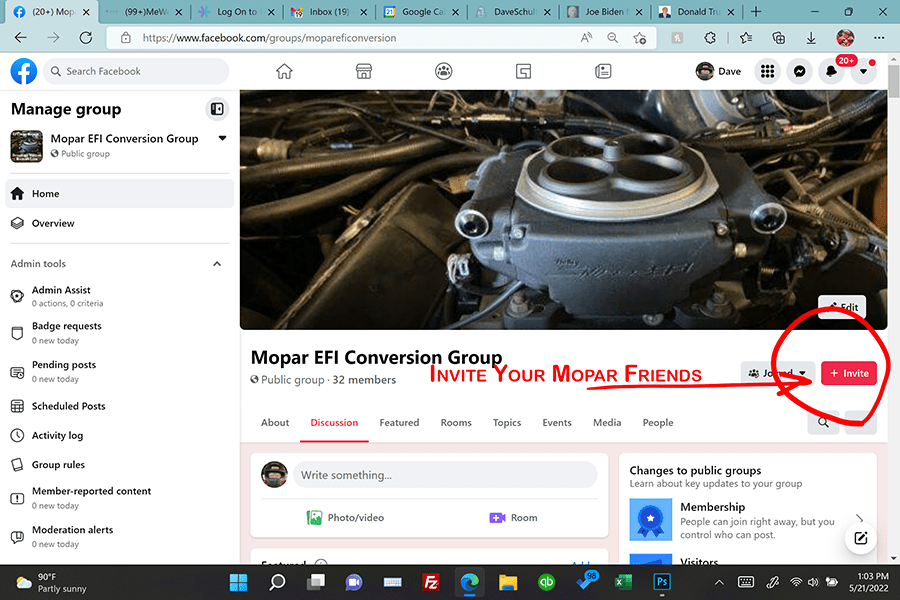Image resolution: width=900 pixels, height=600 pixels.
Task: Click the red Invite button
Action: 849,373
